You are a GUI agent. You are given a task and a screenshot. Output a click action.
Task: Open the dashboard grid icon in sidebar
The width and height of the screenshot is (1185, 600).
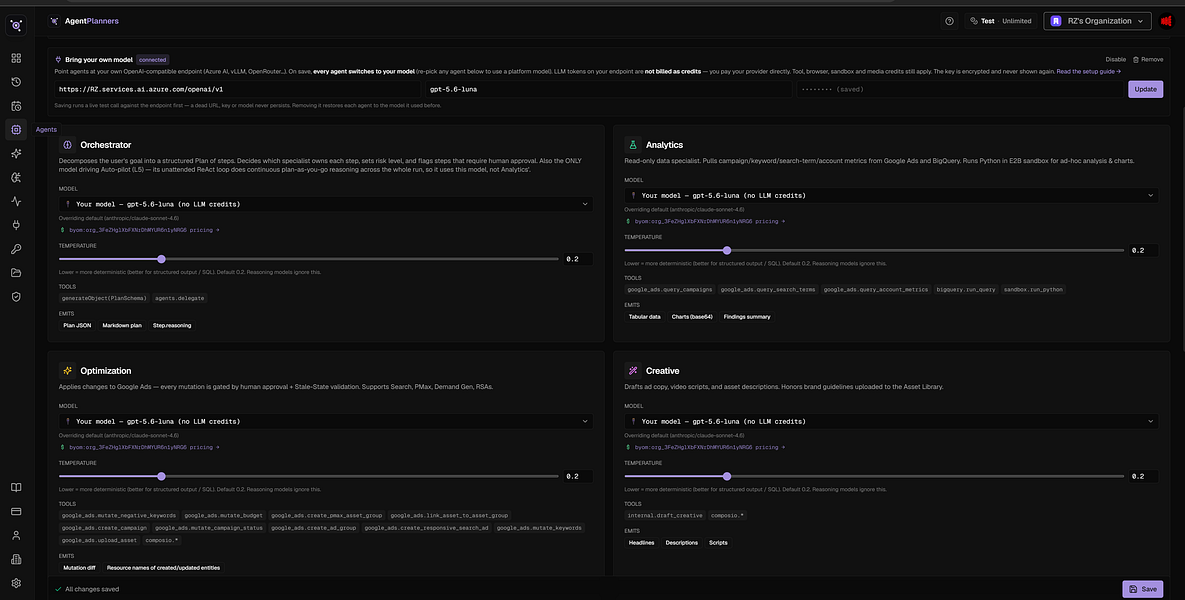(x=16, y=58)
